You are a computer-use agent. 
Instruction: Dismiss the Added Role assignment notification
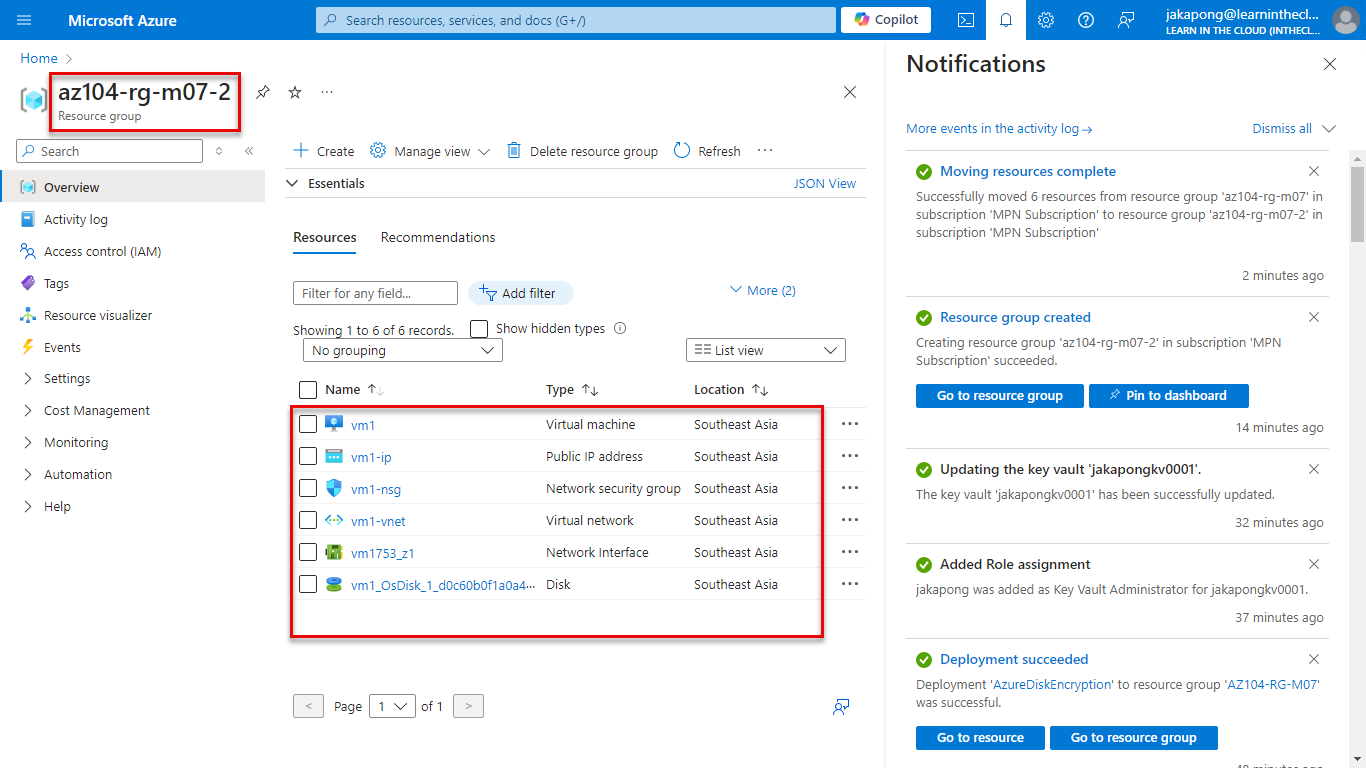pyautogui.click(x=1314, y=564)
